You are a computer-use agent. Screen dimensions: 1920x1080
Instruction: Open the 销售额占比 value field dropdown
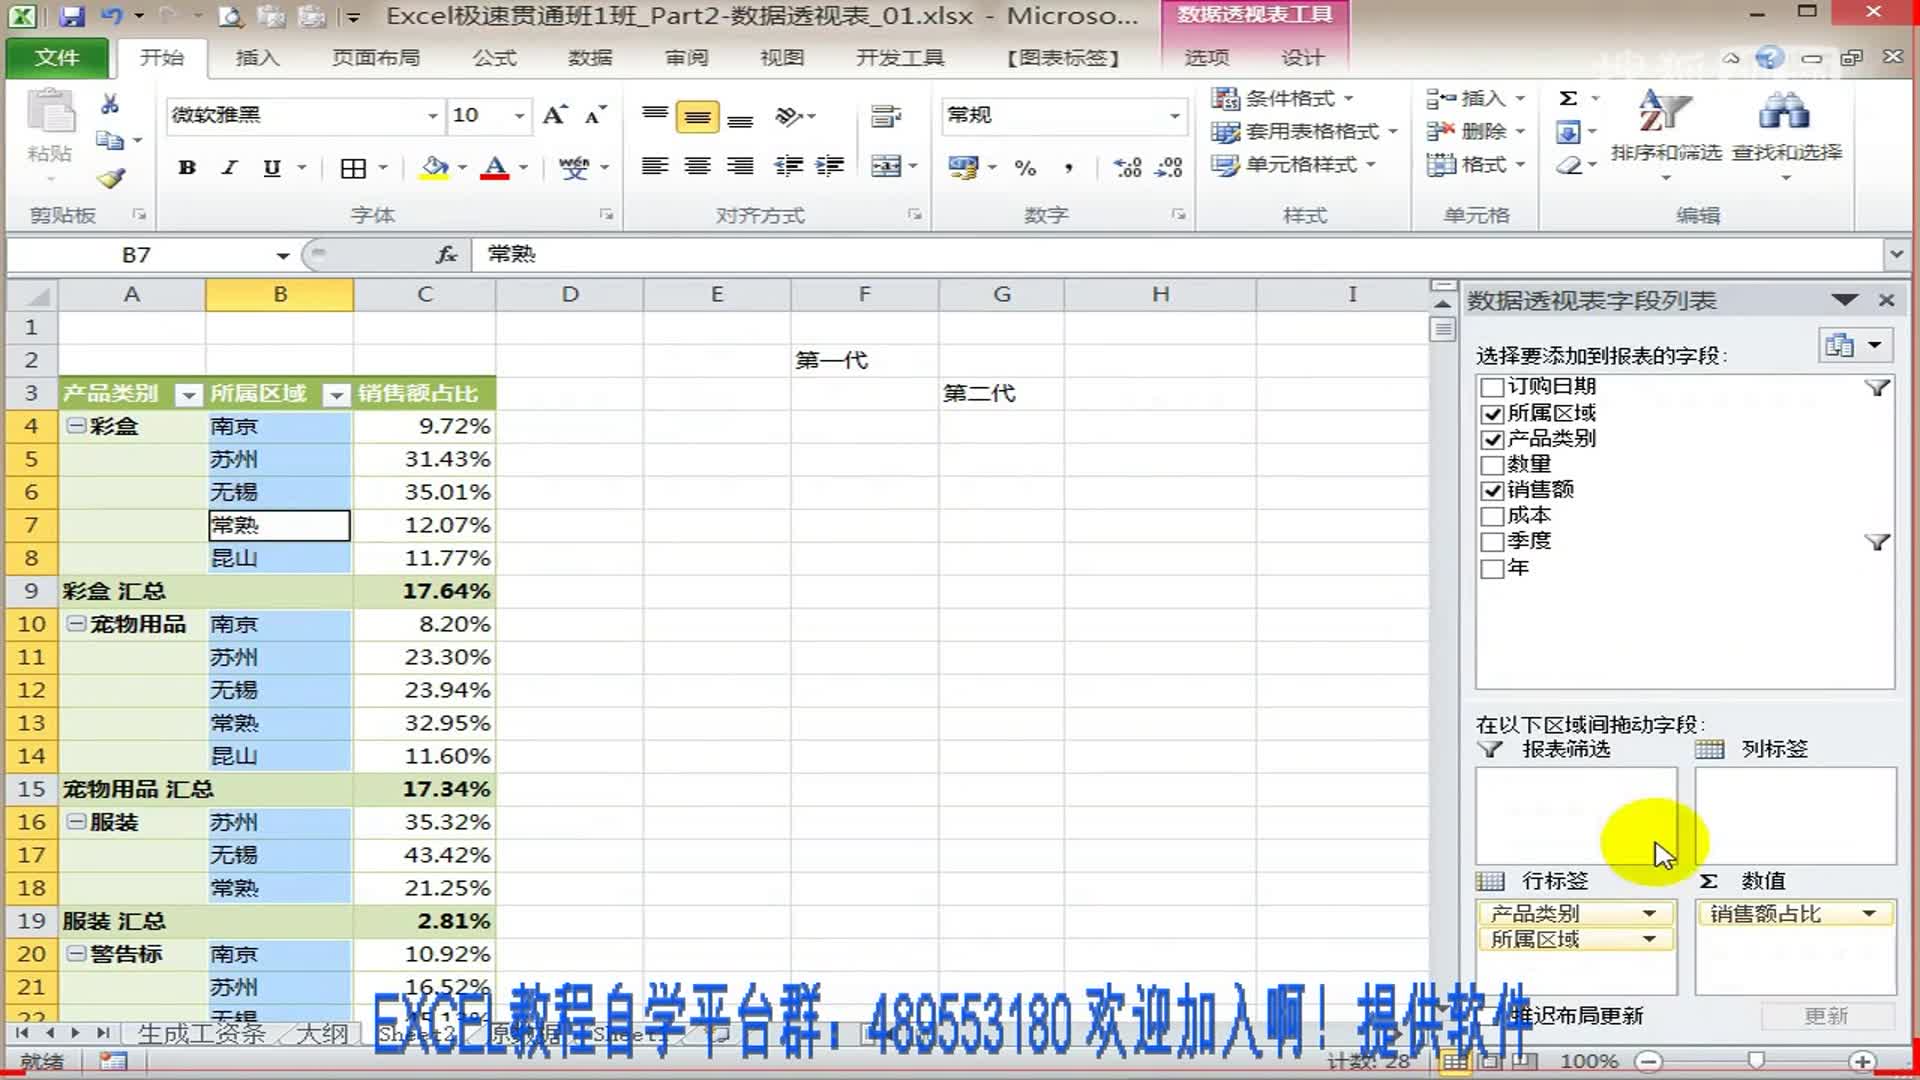1868,914
